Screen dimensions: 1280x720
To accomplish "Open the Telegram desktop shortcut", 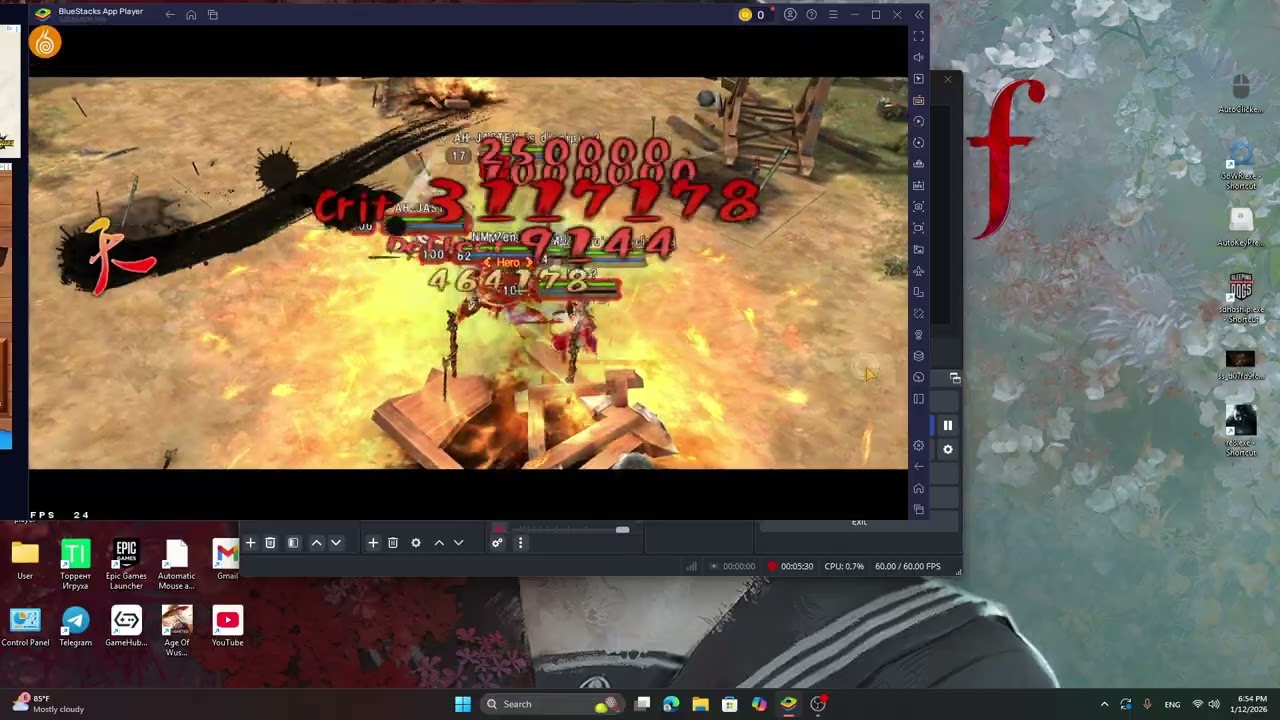I will (75, 626).
